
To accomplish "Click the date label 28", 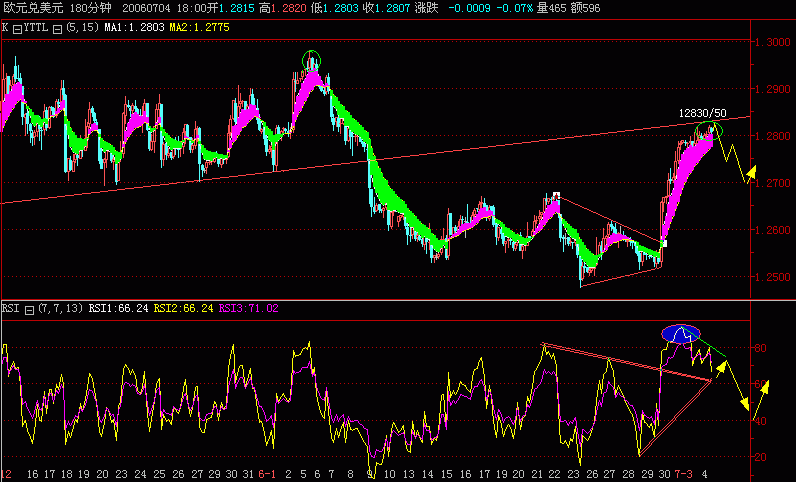I will pos(628,474).
